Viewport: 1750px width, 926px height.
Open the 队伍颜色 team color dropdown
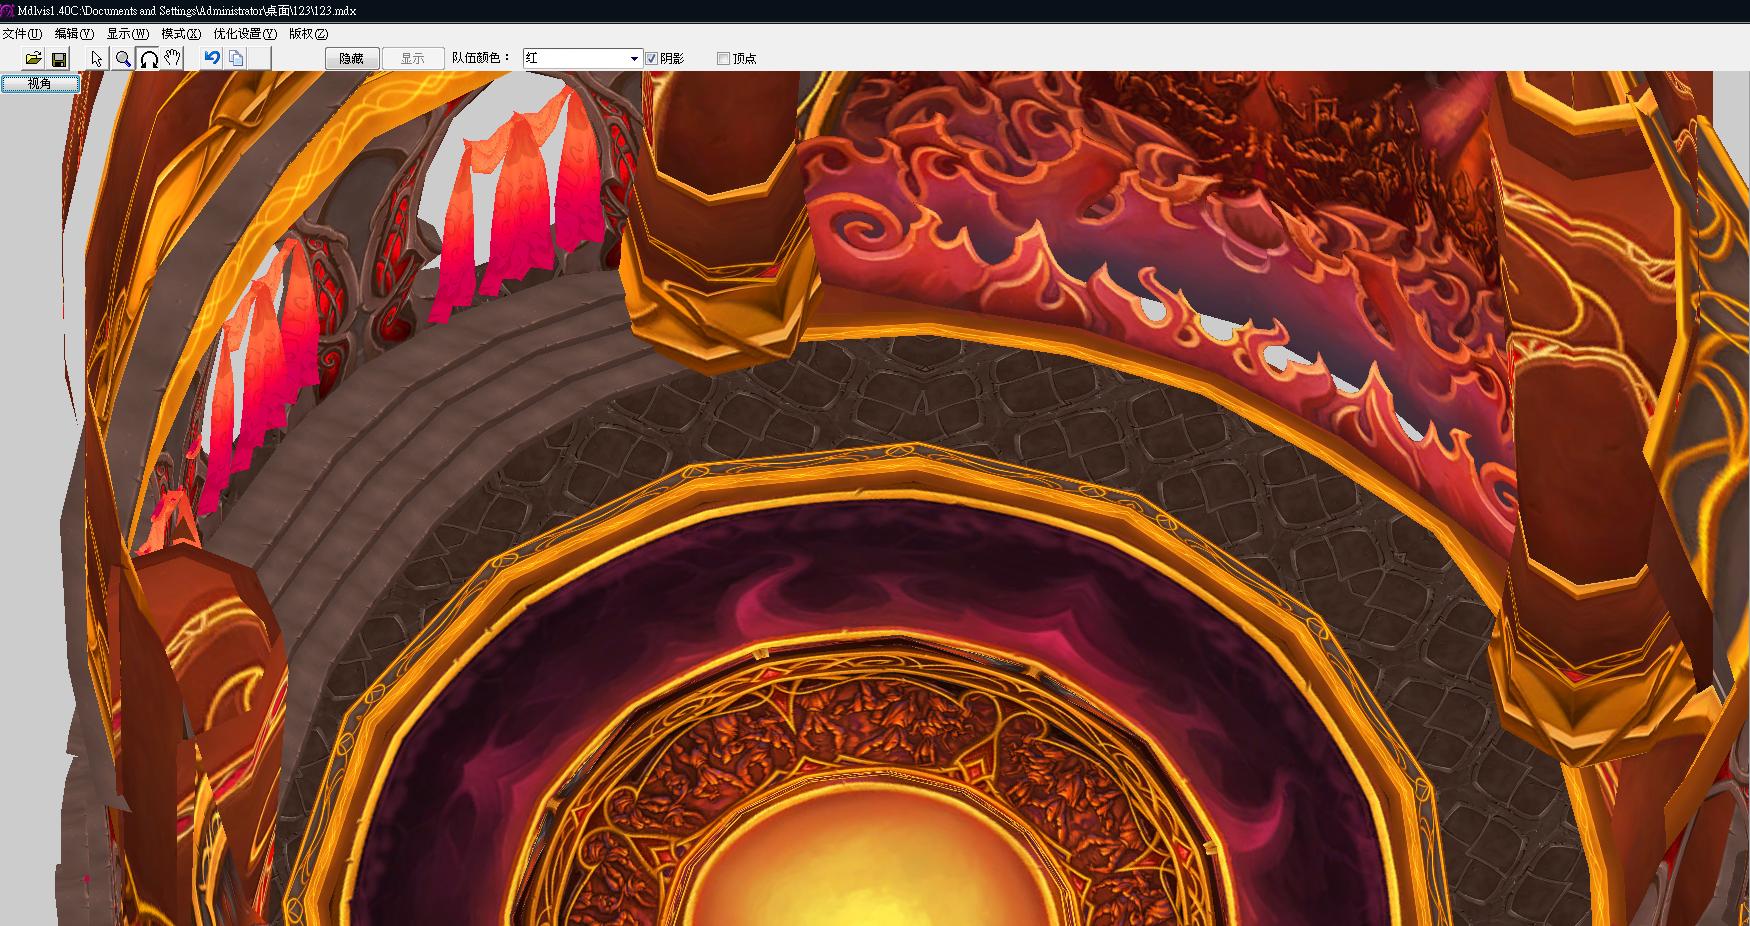[582, 58]
